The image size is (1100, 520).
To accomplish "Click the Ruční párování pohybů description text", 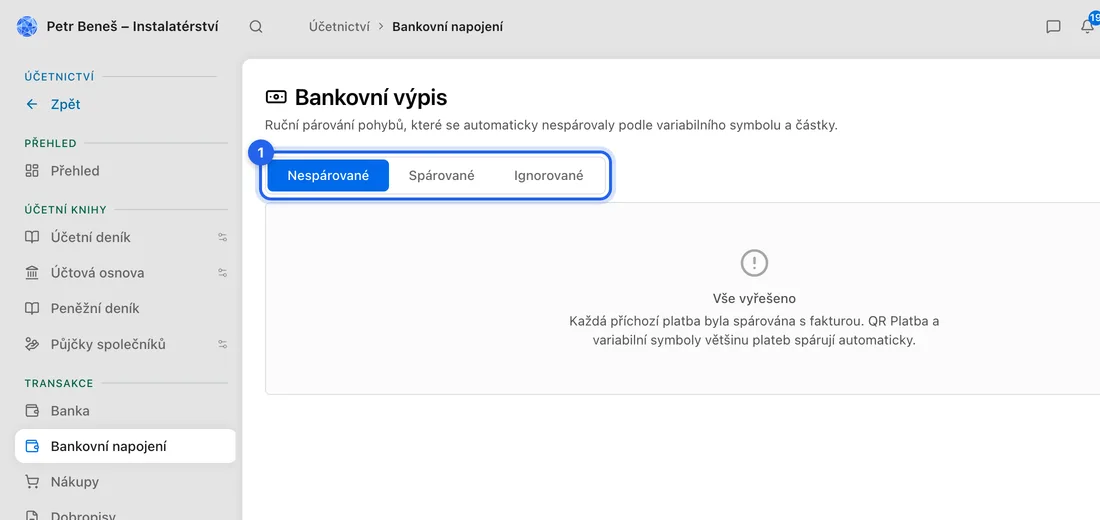I will click(551, 126).
